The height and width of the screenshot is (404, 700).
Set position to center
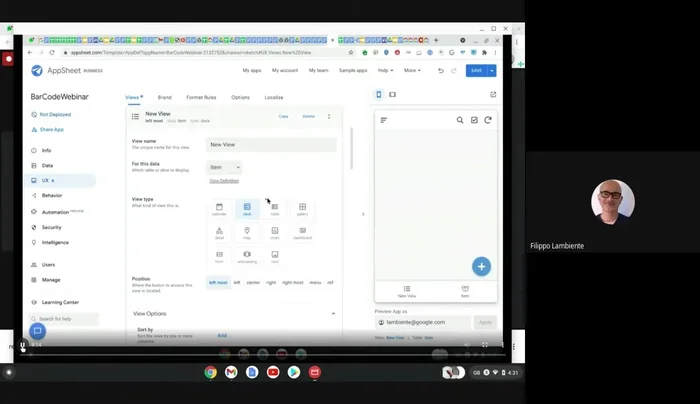click(x=254, y=283)
